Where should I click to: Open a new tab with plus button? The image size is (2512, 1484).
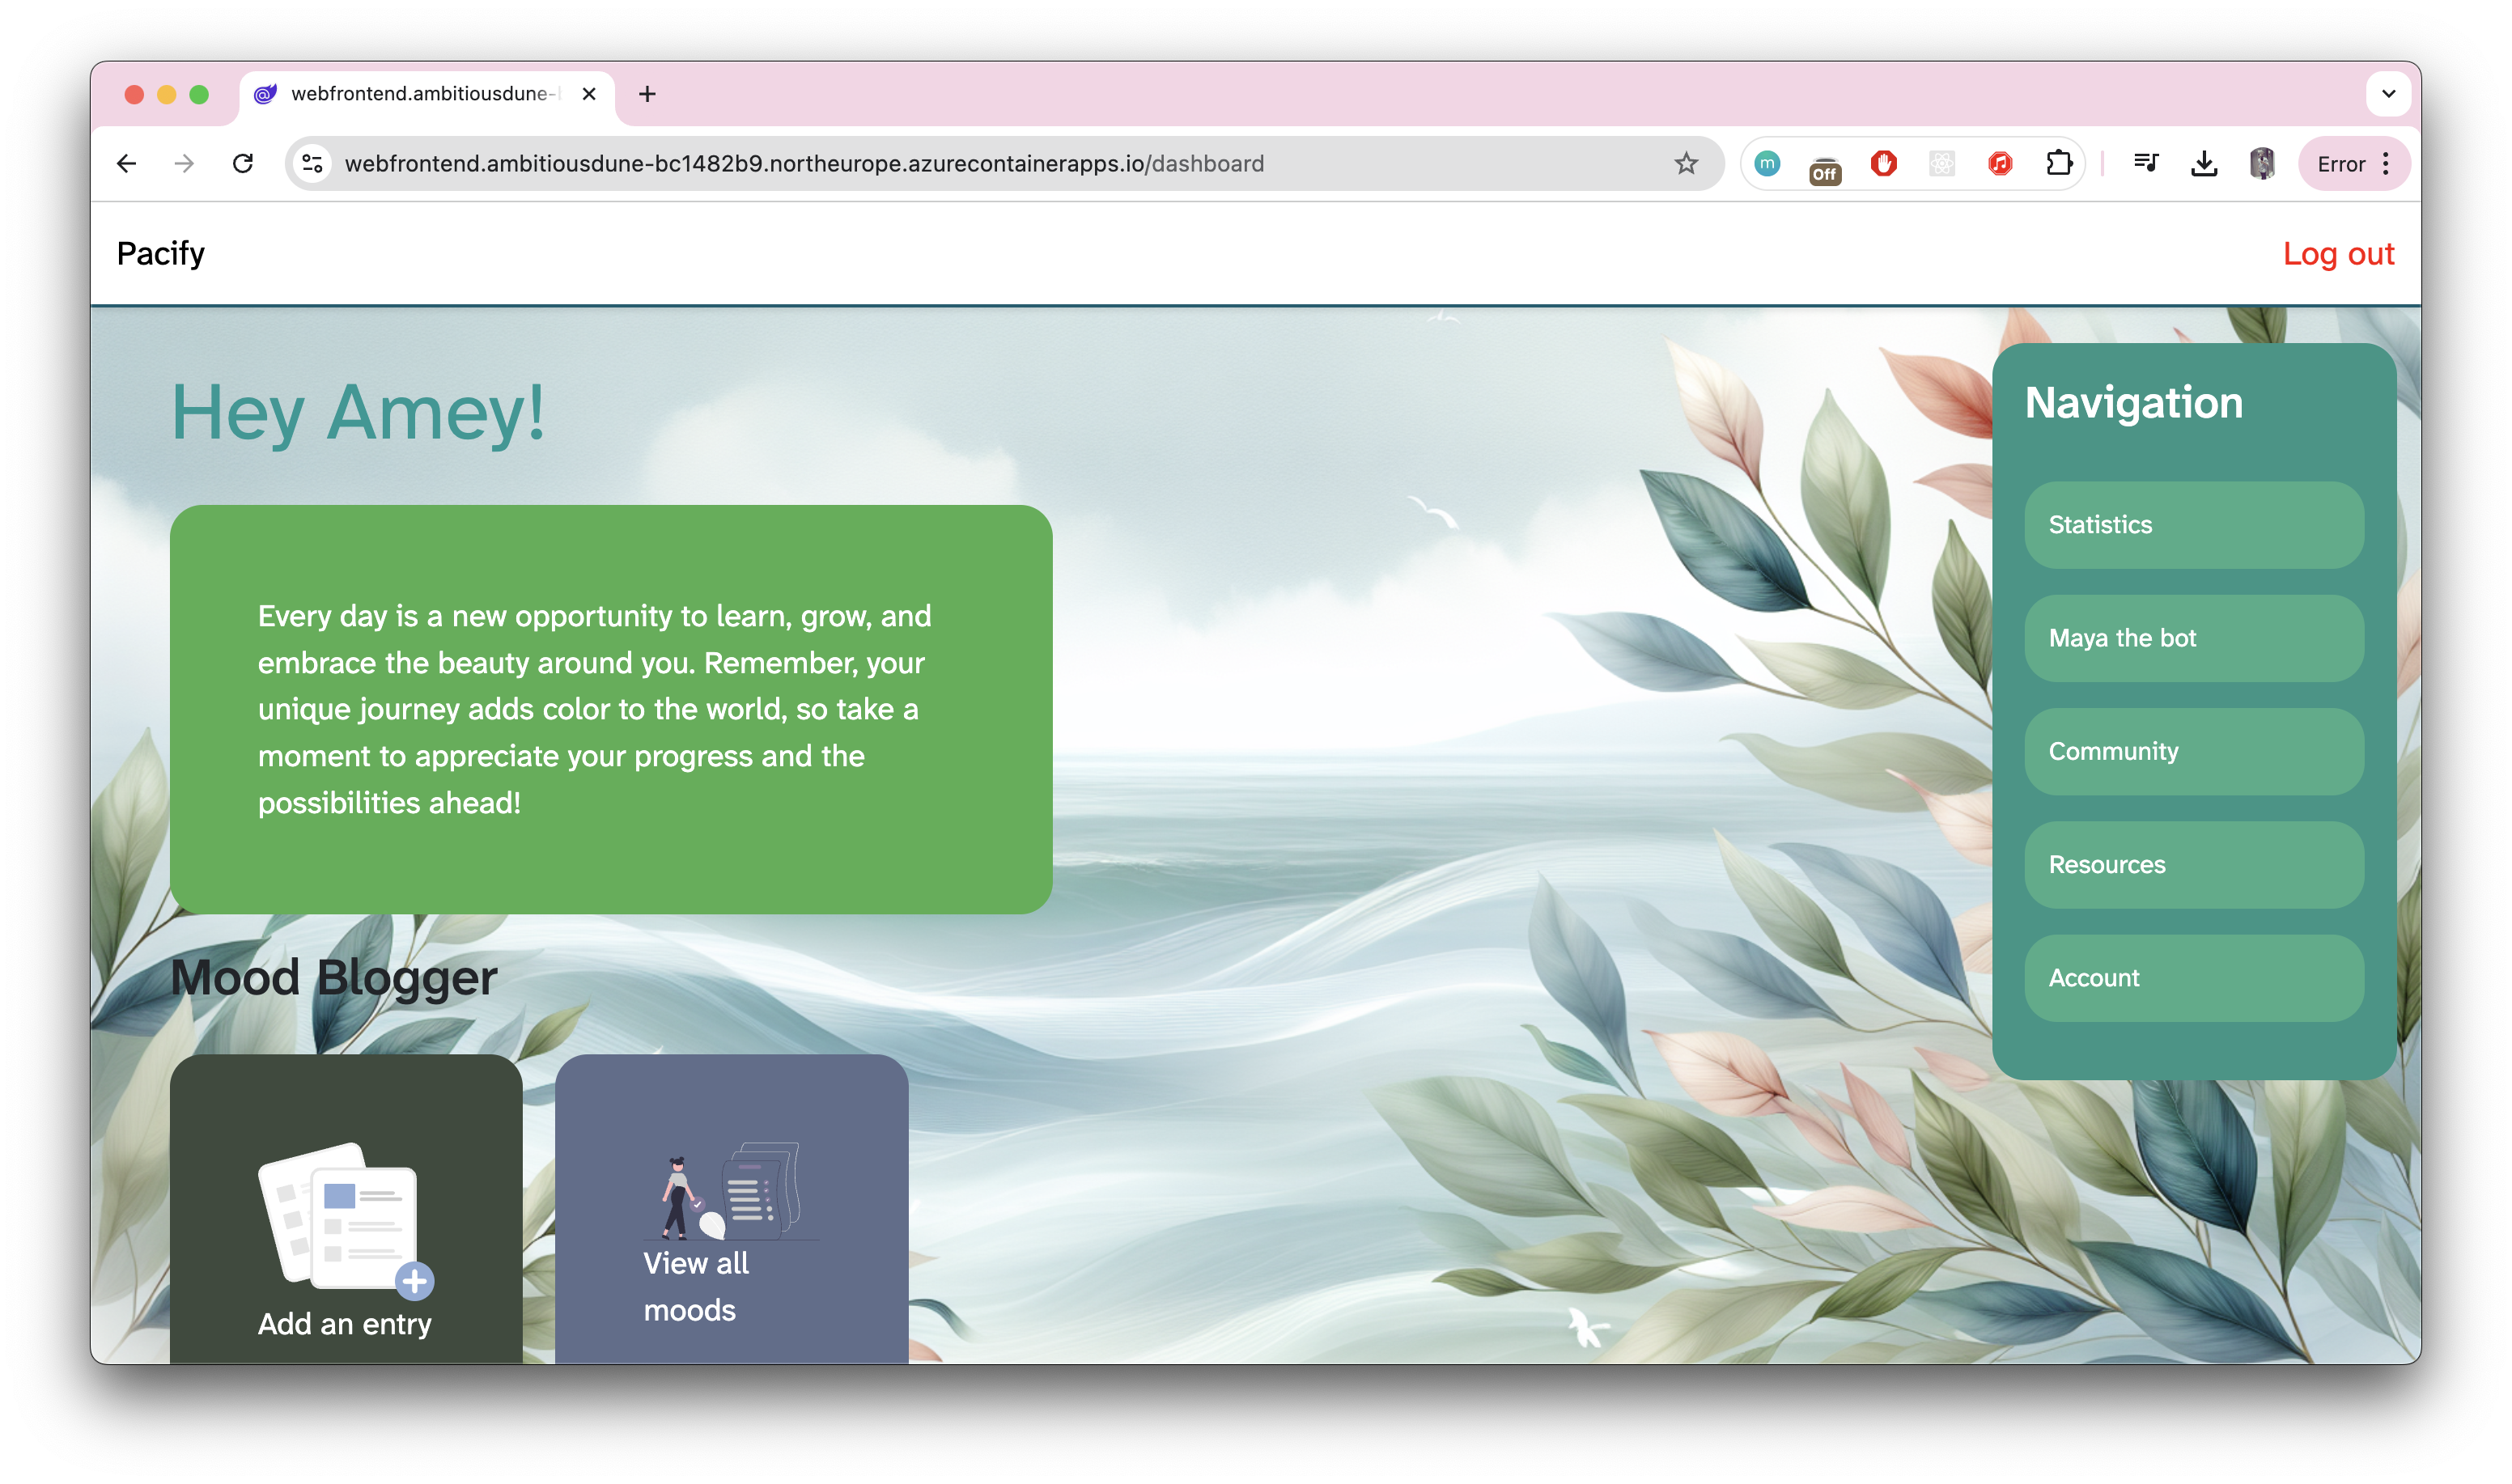[x=647, y=94]
